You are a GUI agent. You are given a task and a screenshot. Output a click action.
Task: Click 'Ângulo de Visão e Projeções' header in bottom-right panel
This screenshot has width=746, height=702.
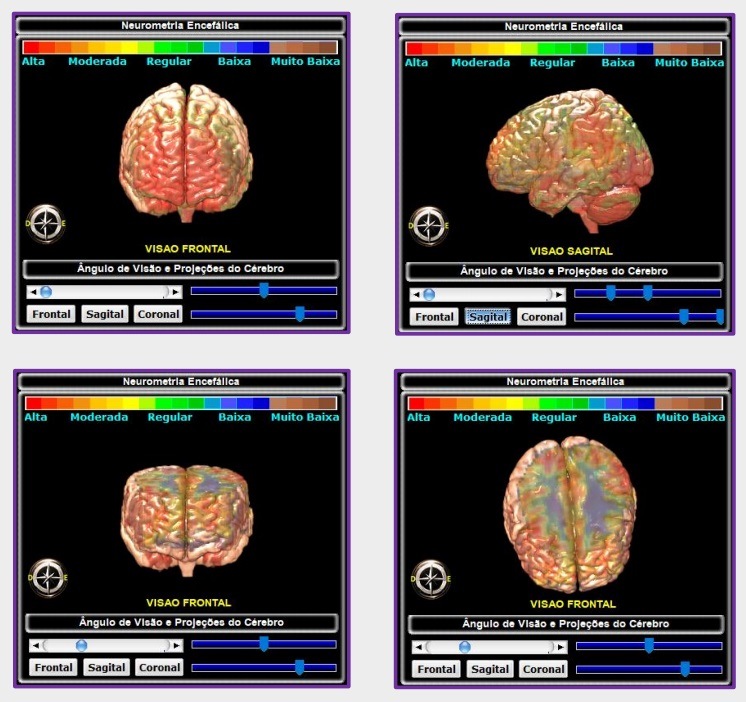(566, 624)
